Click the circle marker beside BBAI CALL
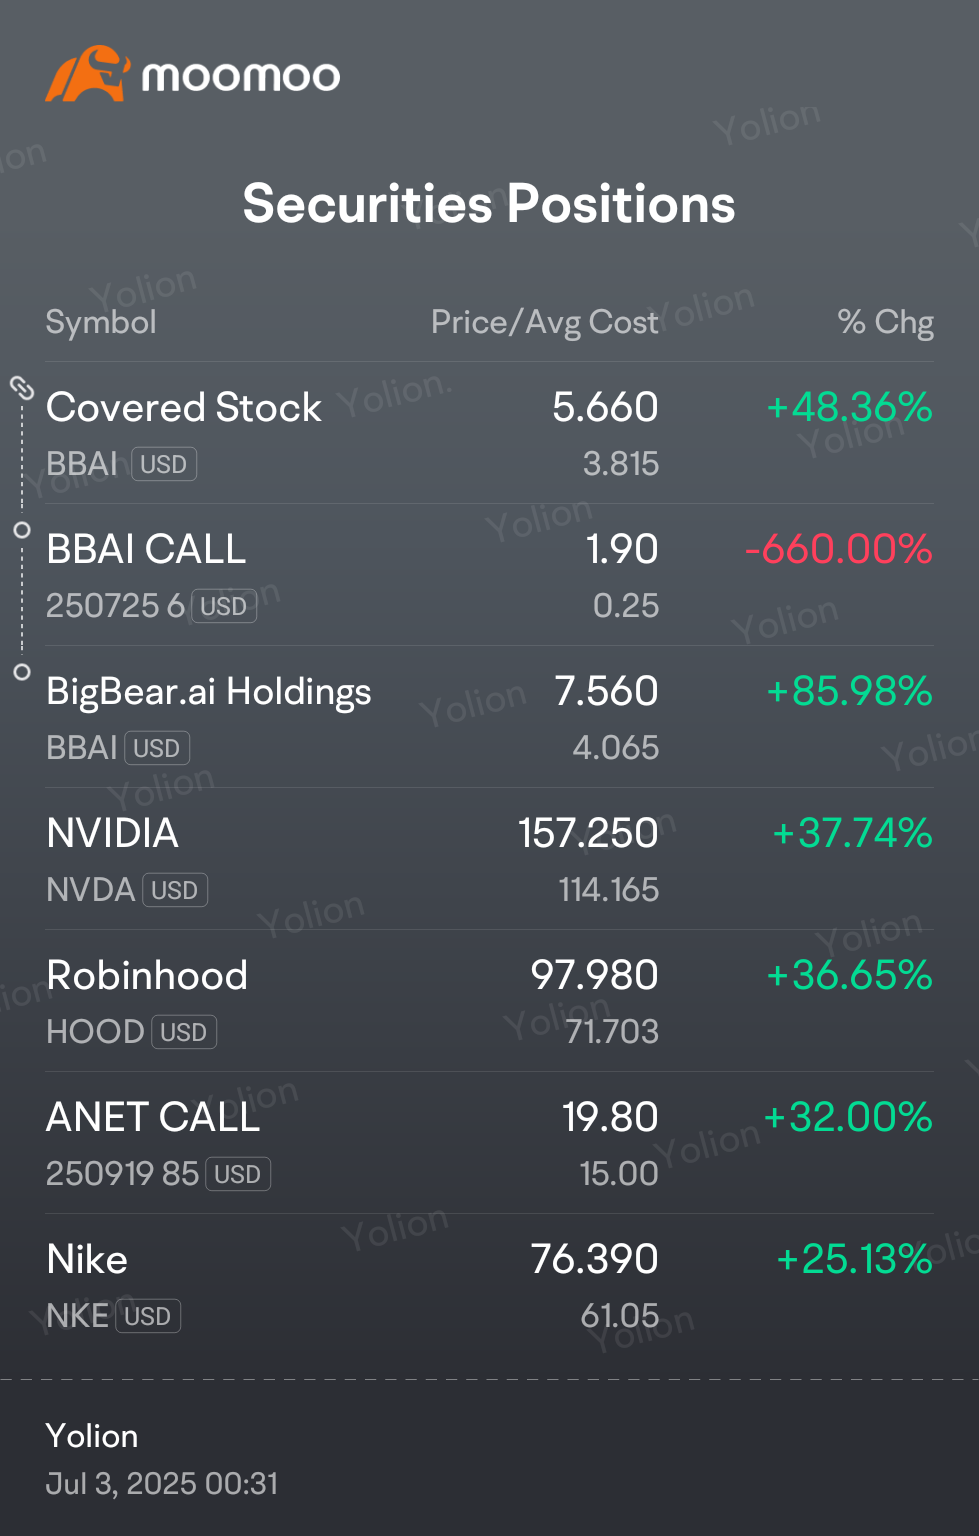979x1536 pixels. click(x=22, y=530)
